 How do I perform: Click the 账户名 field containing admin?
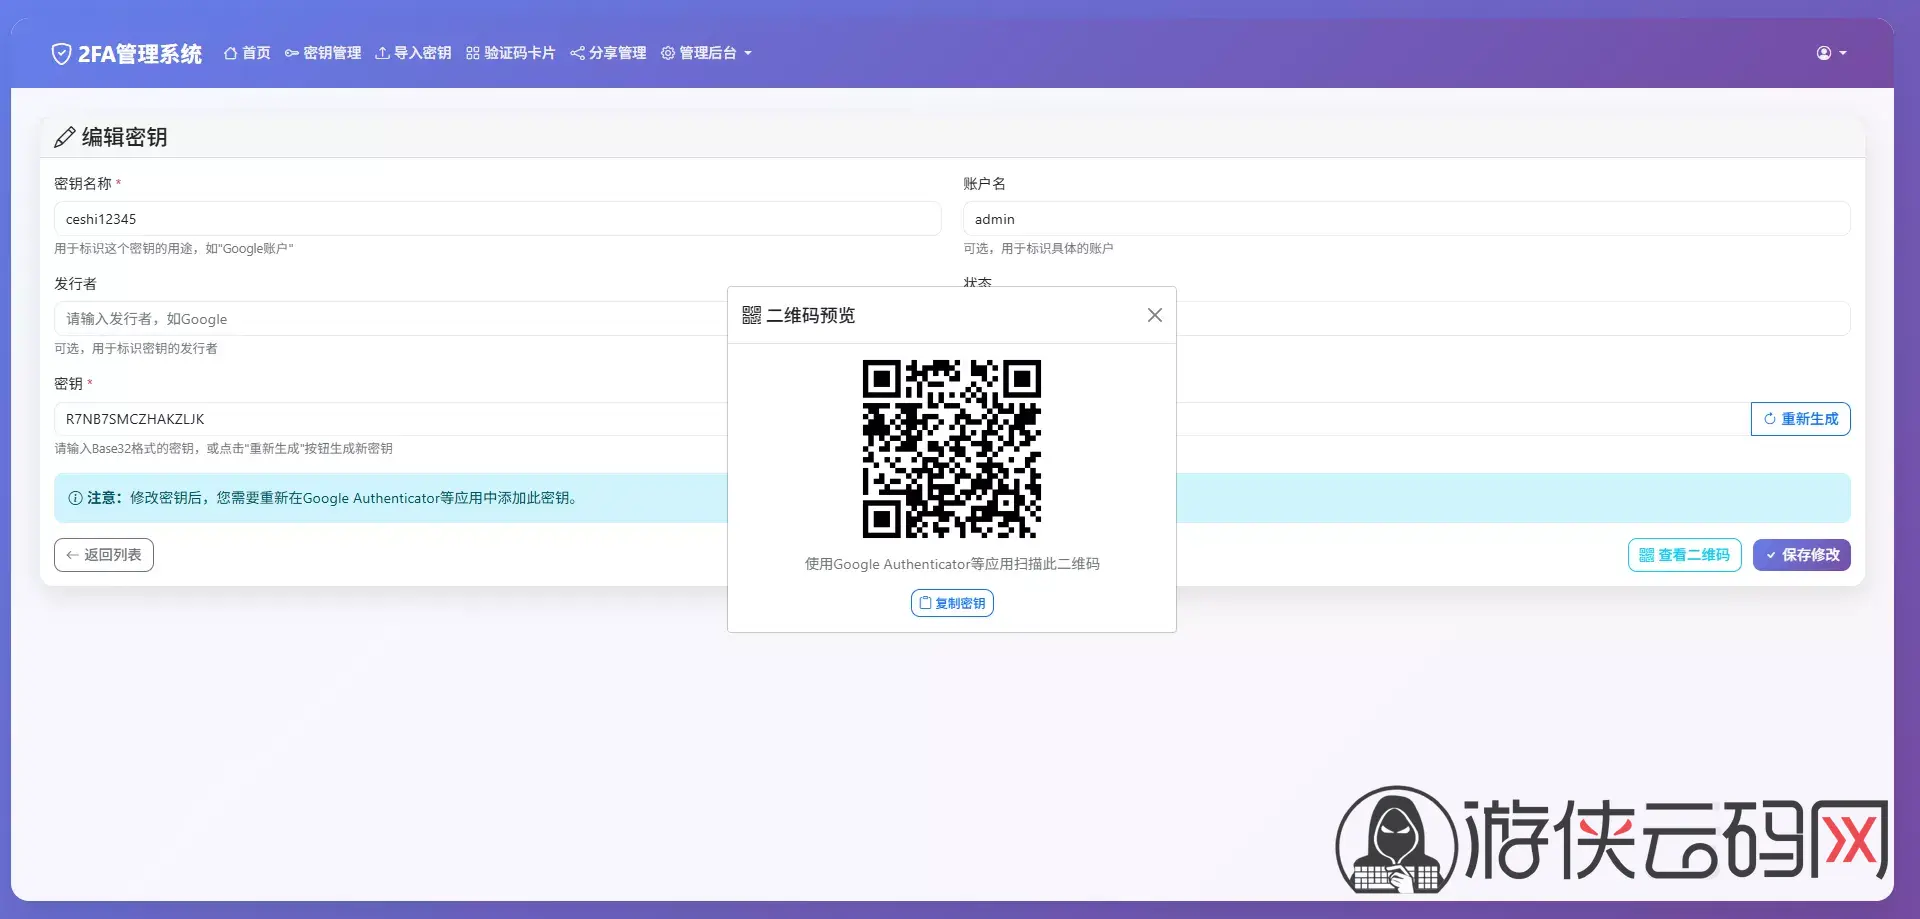click(1405, 219)
